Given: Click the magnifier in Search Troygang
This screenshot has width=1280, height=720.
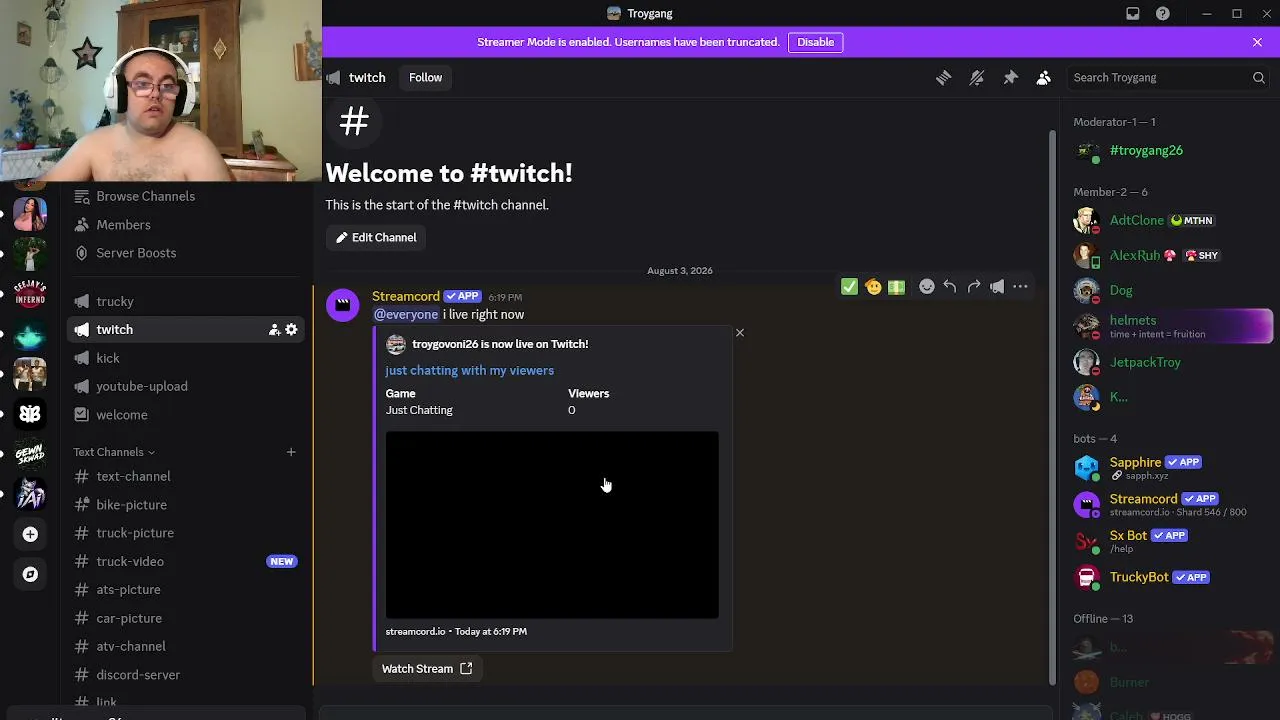Looking at the screenshot, I should tap(1259, 78).
